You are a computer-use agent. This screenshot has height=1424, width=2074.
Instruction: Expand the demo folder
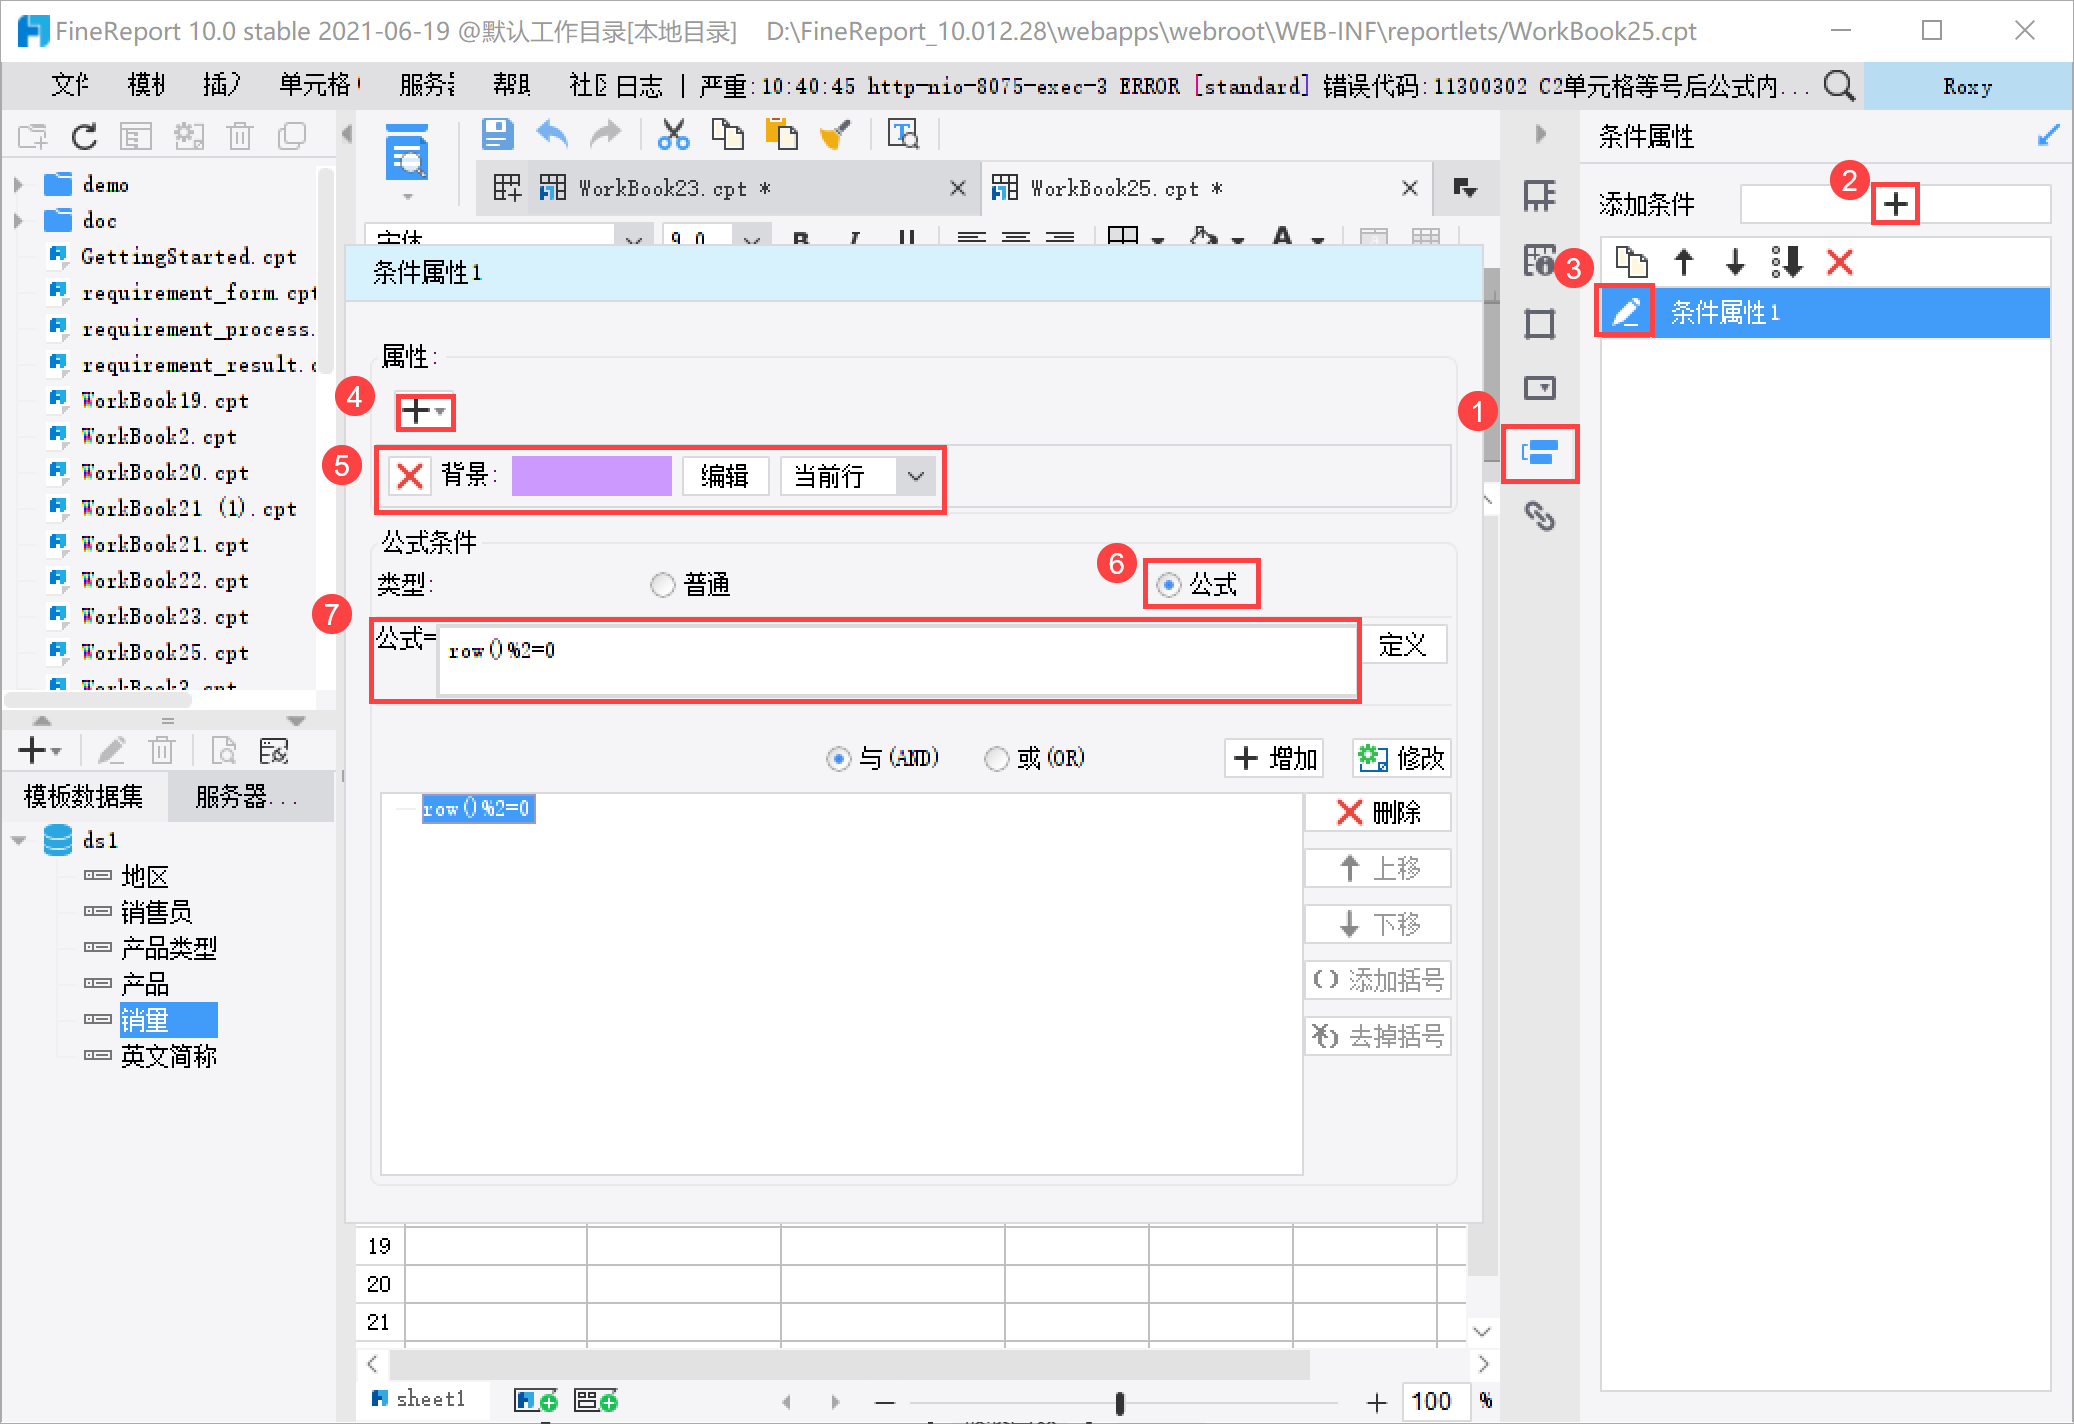[18, 185]
